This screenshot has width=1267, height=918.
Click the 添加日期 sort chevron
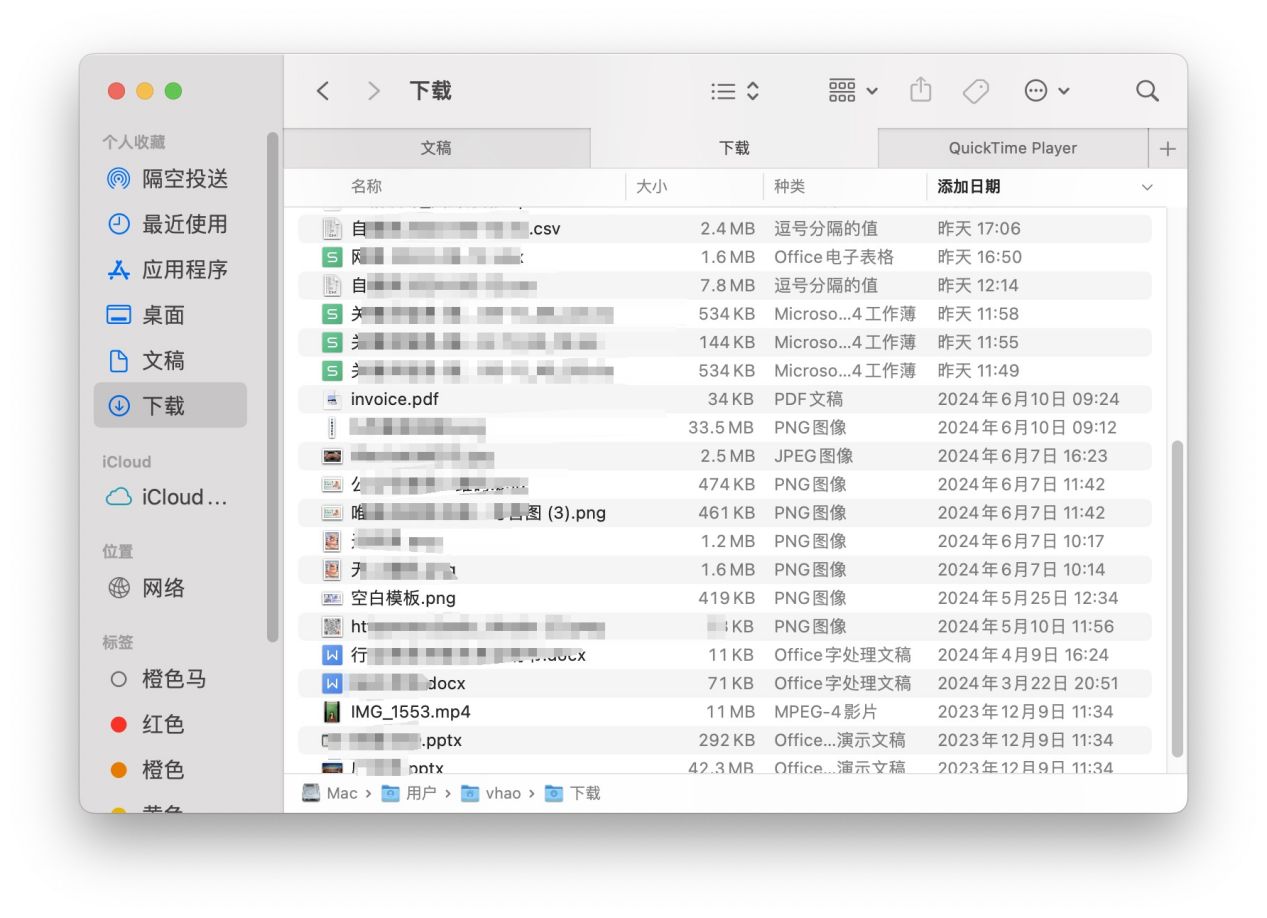pos(1147,186)
